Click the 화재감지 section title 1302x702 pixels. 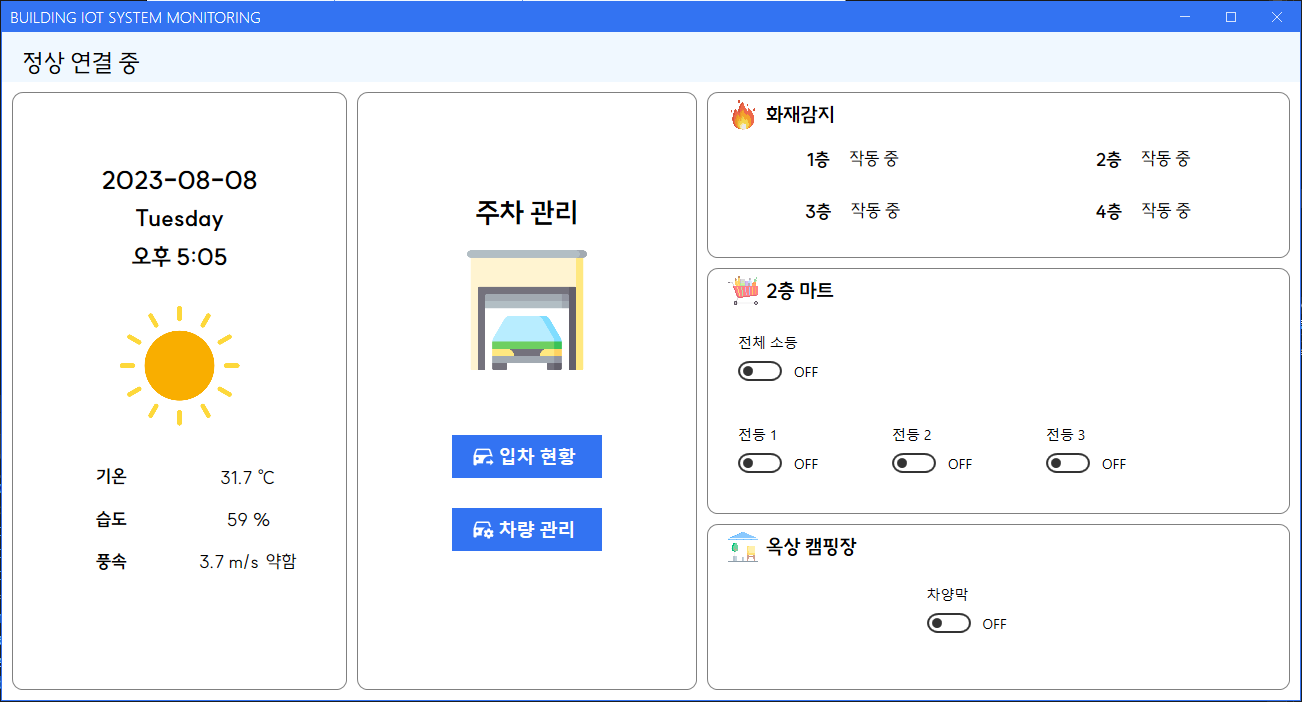[x=800, y=115]
